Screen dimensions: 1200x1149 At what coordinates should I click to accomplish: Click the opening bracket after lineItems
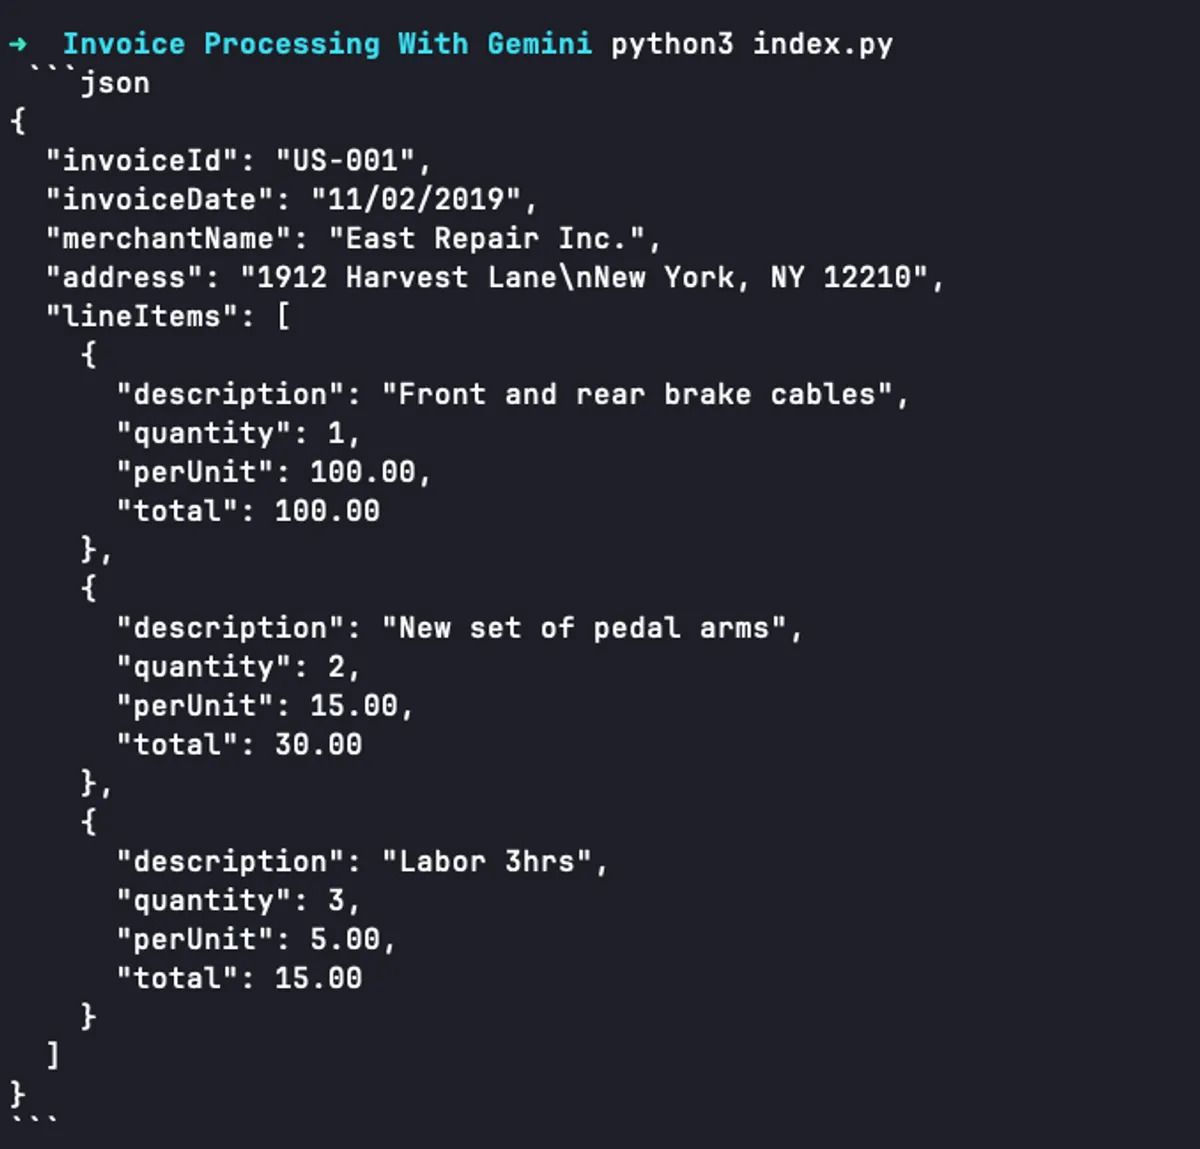[283, 316]
